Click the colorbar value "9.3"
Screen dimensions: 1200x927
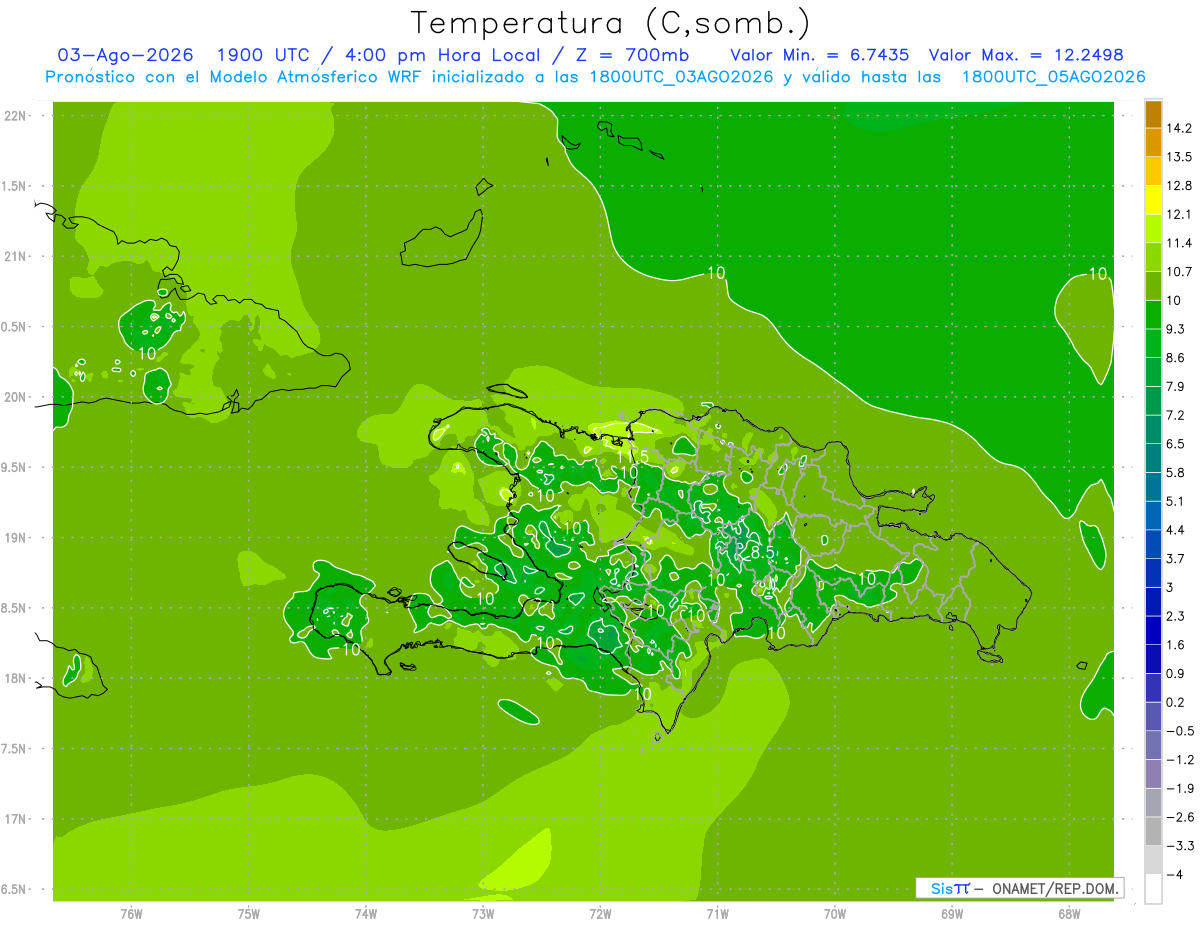point(1176,329)
